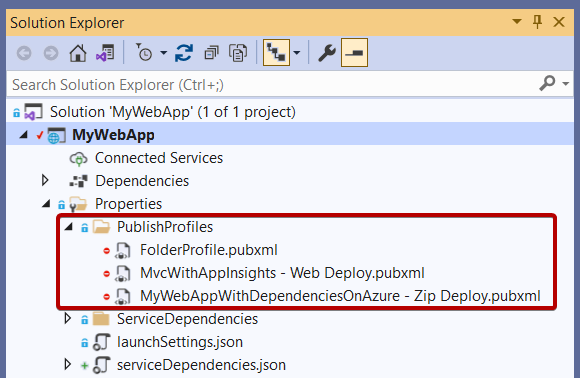
Task: Open the Pending Changes Filter clock icon
Action: pos(144,53)
